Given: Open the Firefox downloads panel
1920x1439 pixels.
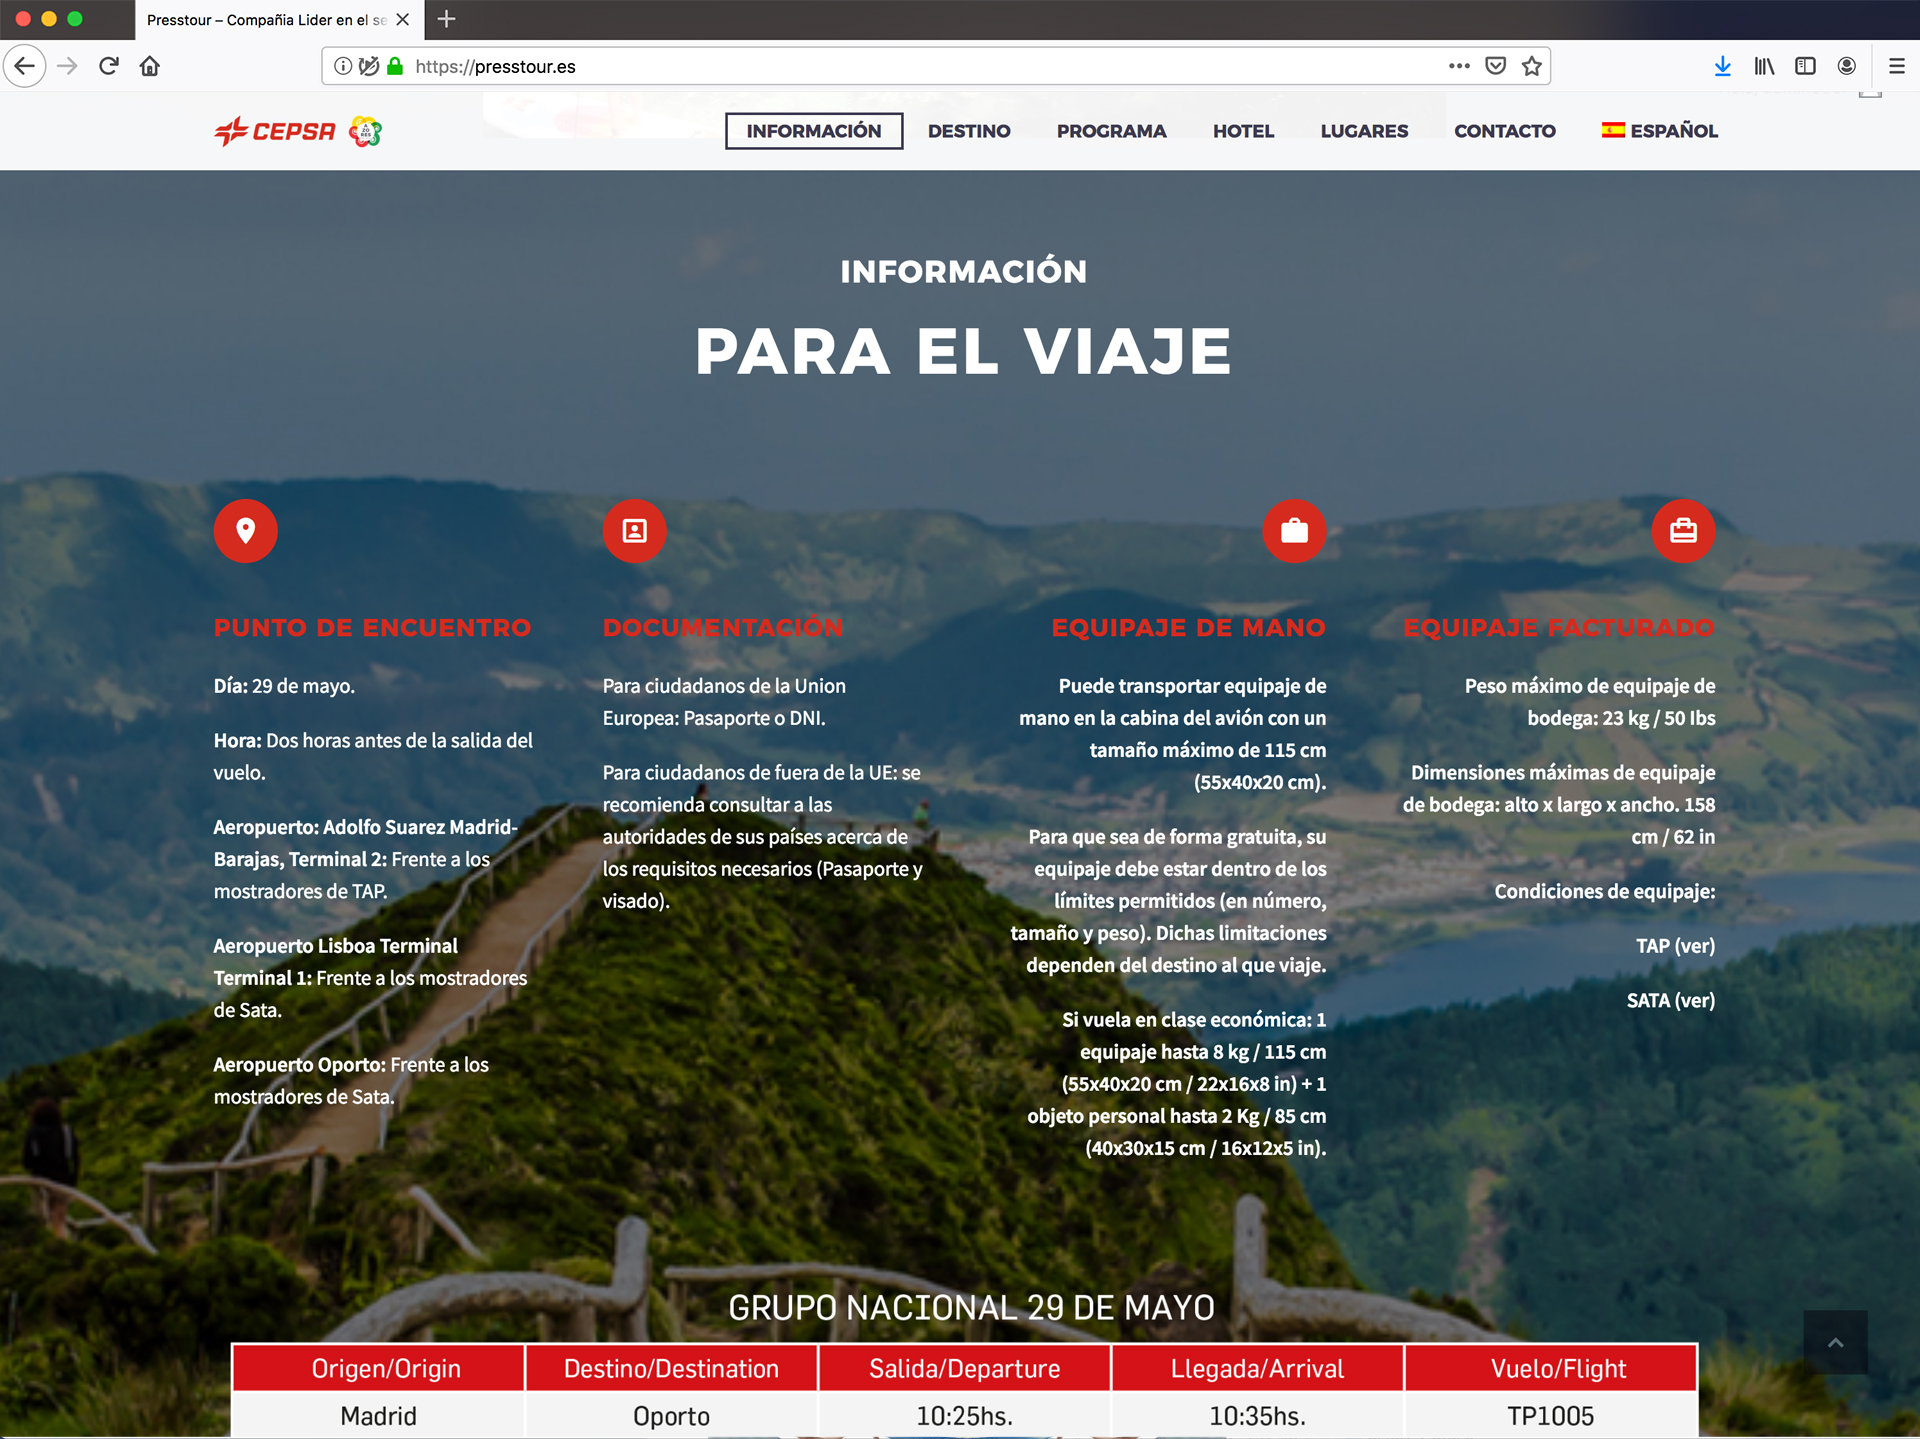Looking at the screenshot, I should coord(1722,66).
